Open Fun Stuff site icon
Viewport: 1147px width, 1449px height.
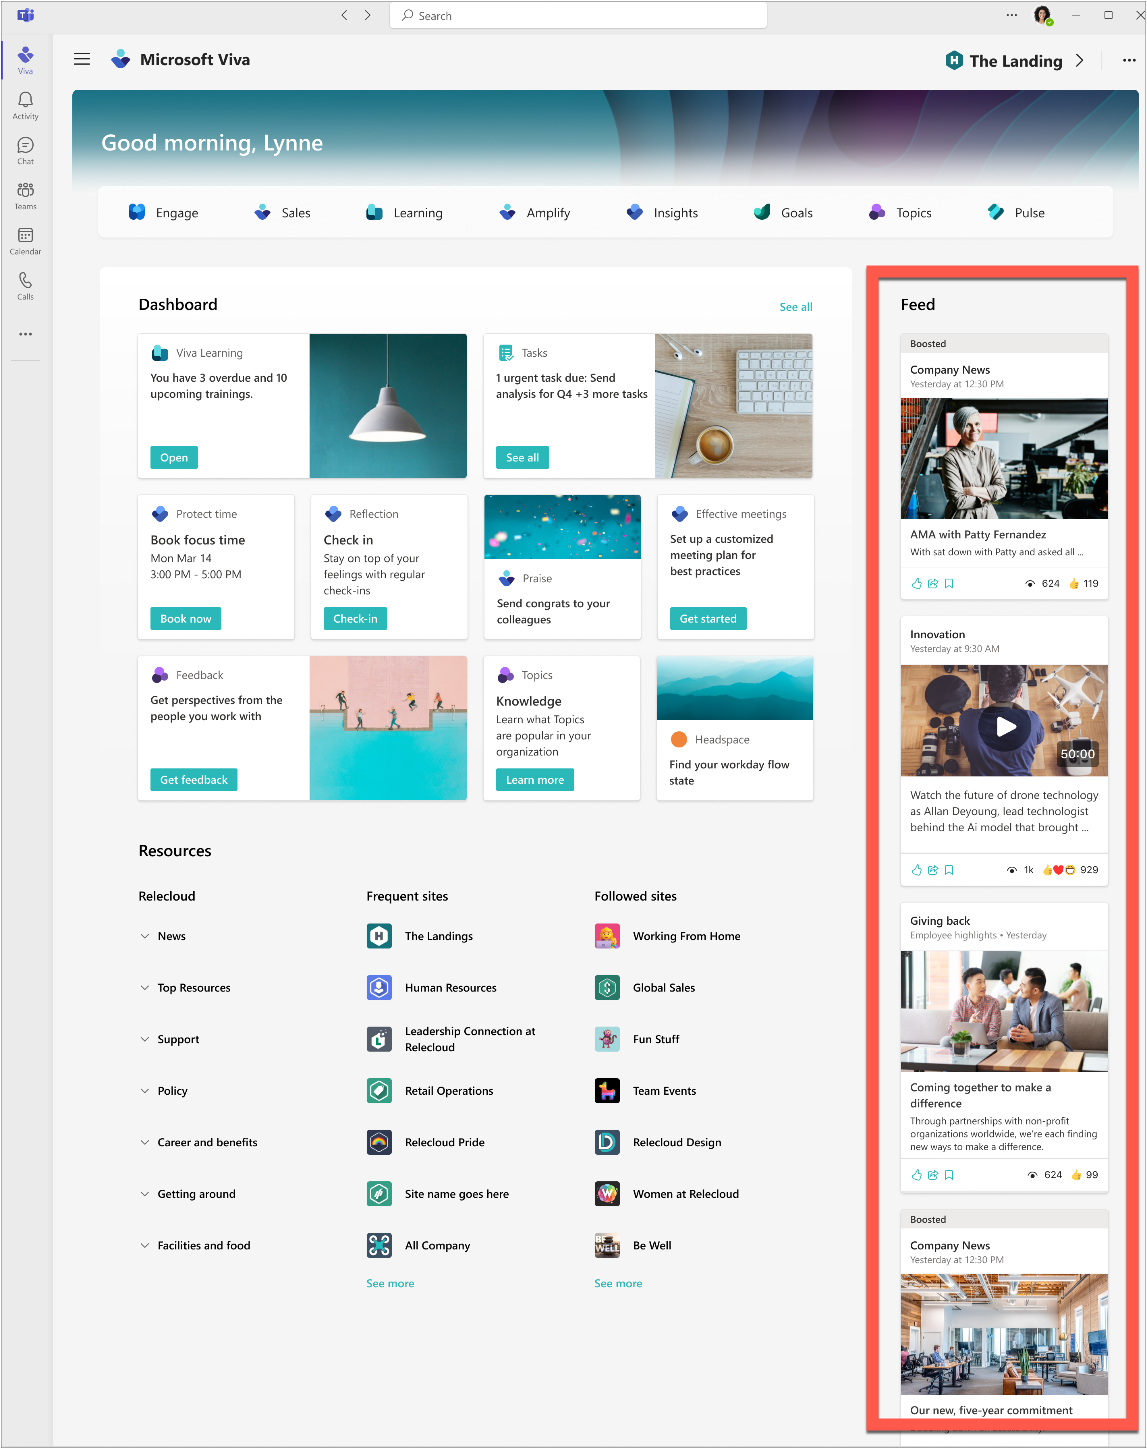[x=607, y=1039]
